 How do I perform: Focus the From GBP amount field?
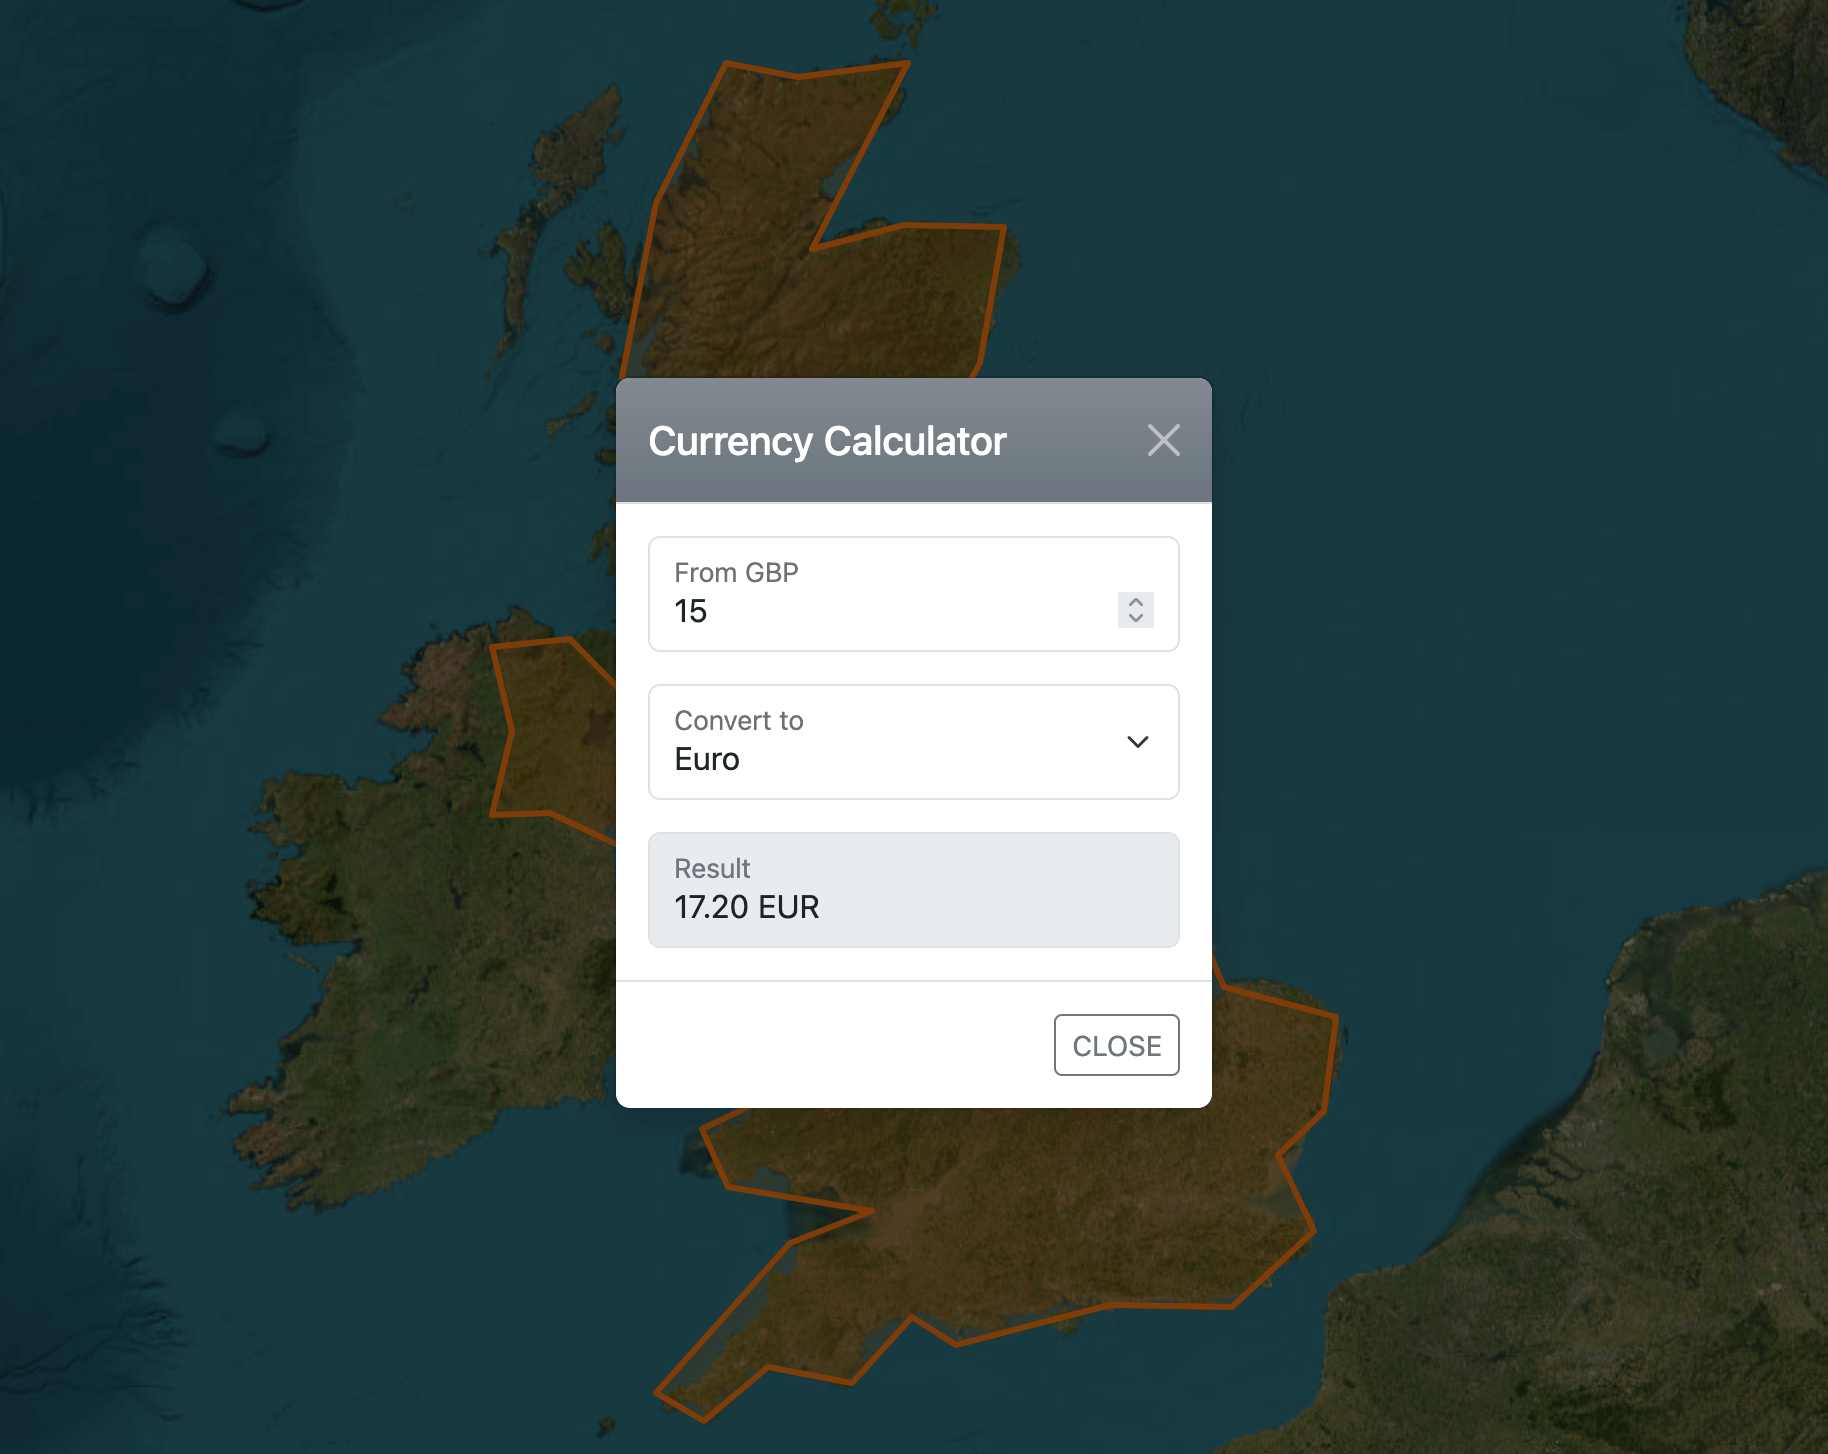[x=880, y=610]
